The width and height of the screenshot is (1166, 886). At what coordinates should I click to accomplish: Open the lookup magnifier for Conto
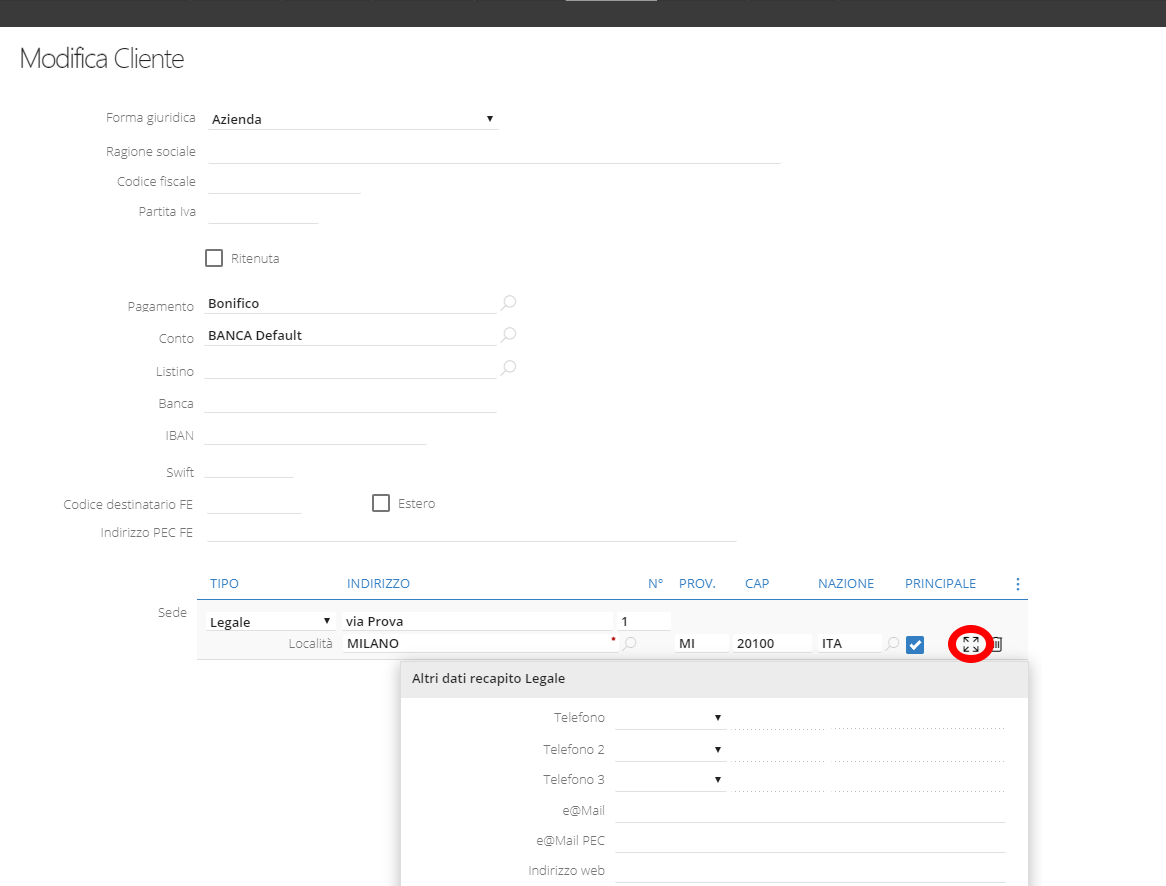click(508, 334)
